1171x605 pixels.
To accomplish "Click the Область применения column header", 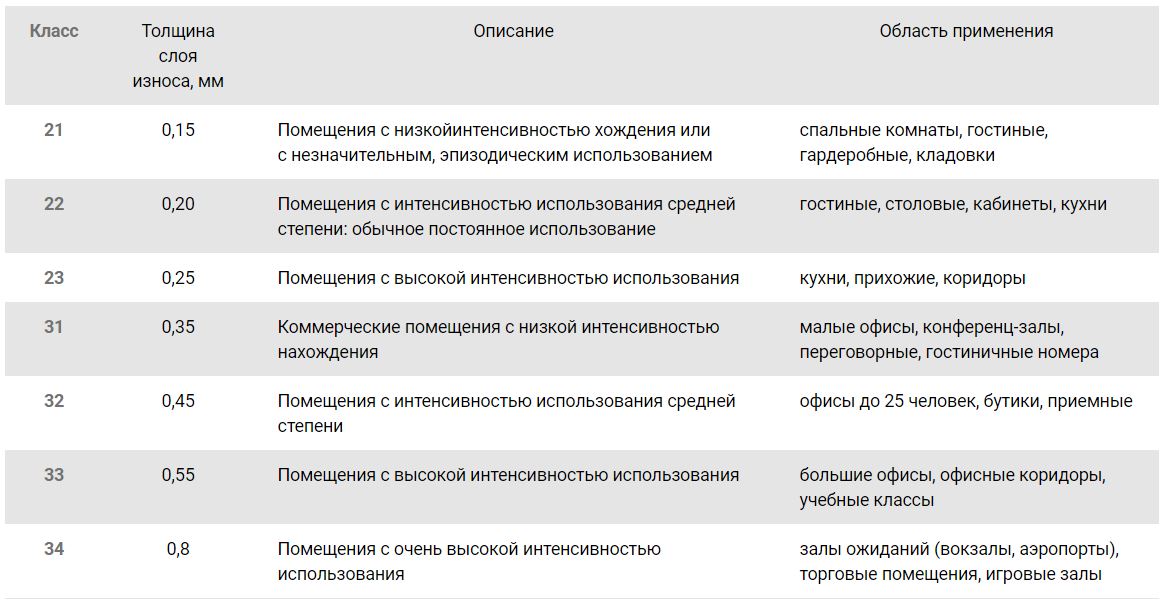I will click(966, 31).
